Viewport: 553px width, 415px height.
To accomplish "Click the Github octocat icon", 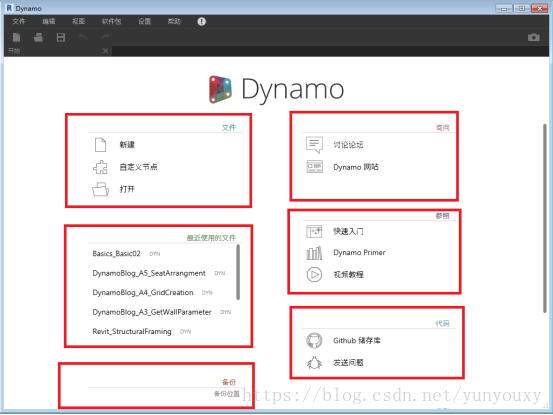I will (314, 341).
